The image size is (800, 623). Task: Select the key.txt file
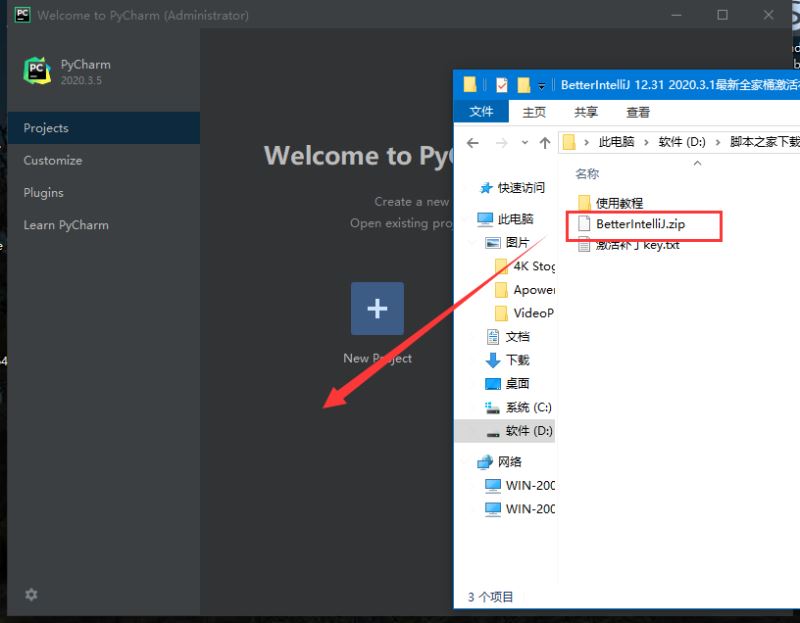637,245
